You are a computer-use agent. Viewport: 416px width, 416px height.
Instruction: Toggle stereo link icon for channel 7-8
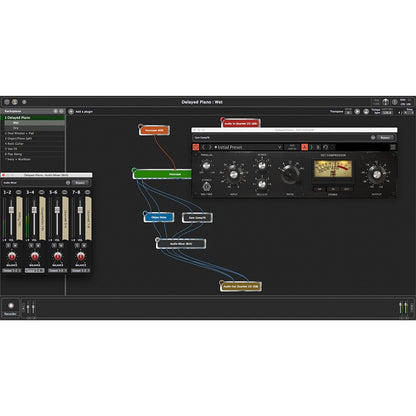[87, 192]
